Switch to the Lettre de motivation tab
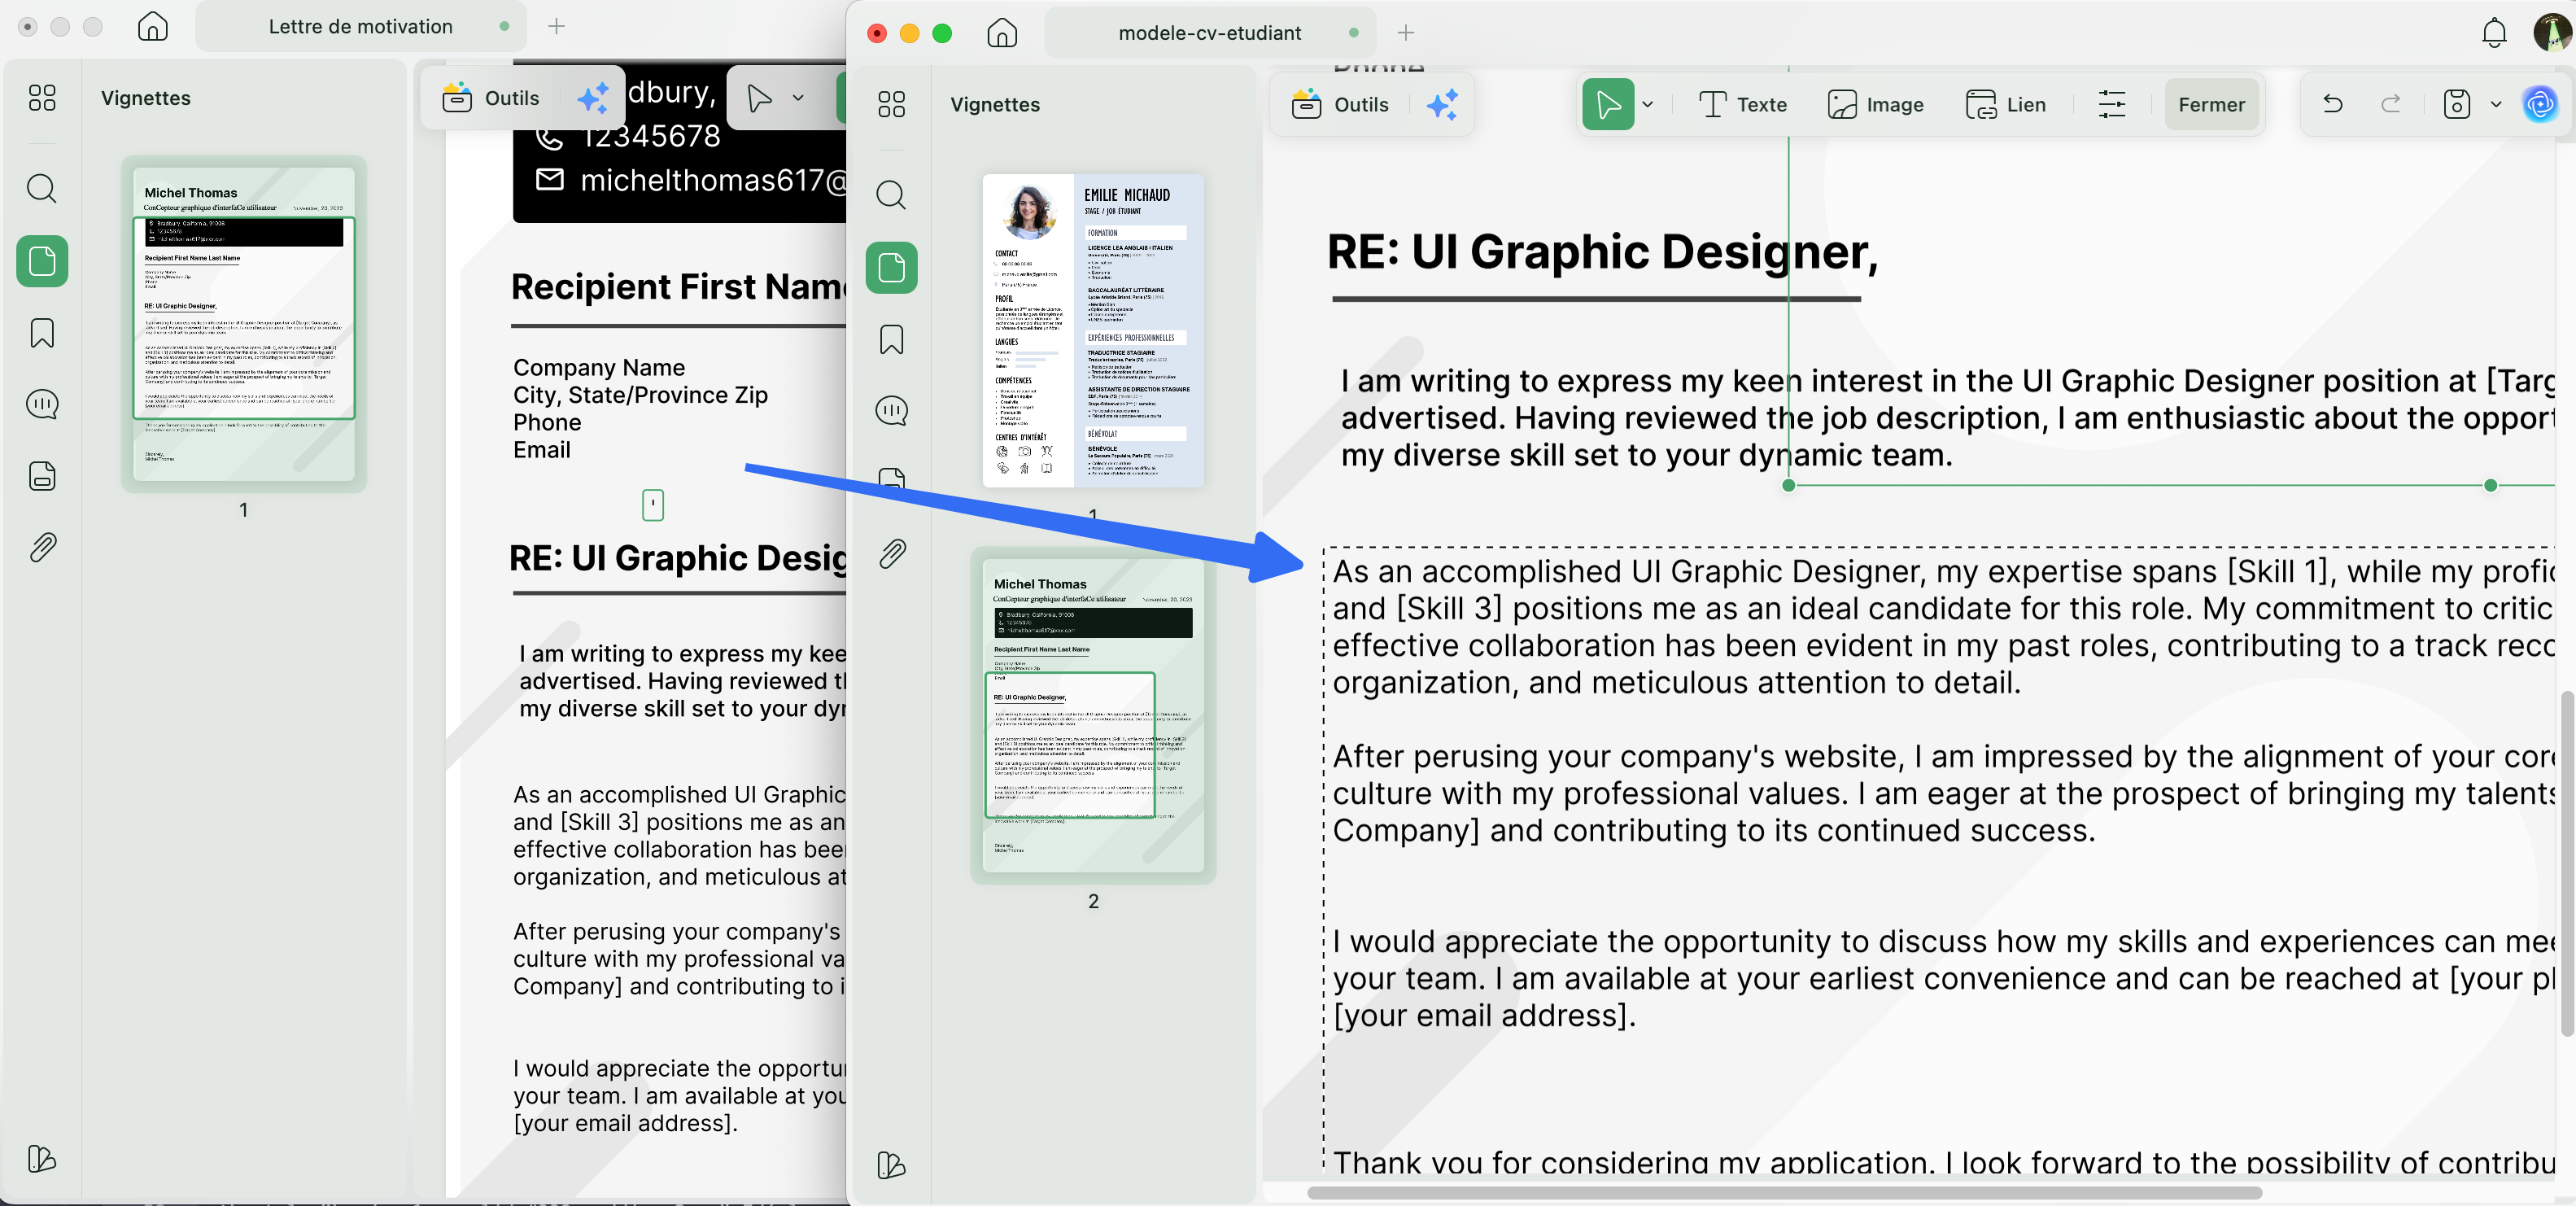 (360, 27)
